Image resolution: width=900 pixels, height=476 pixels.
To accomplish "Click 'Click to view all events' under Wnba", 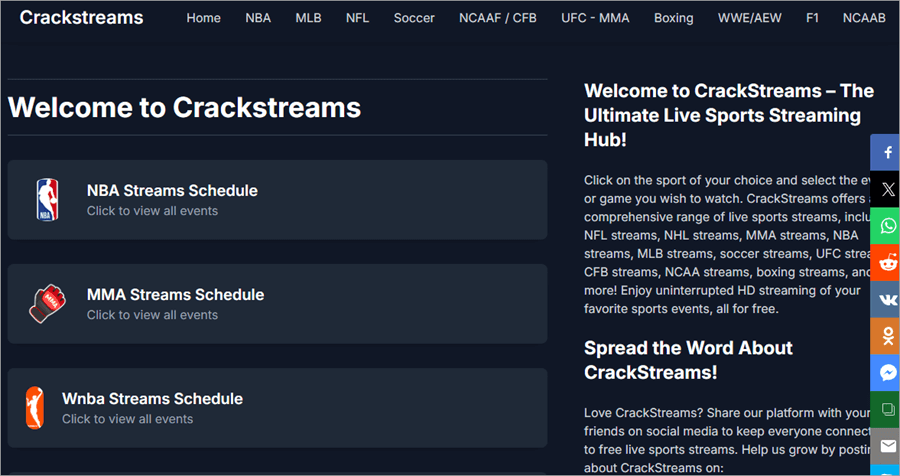I will click(127, 419).
